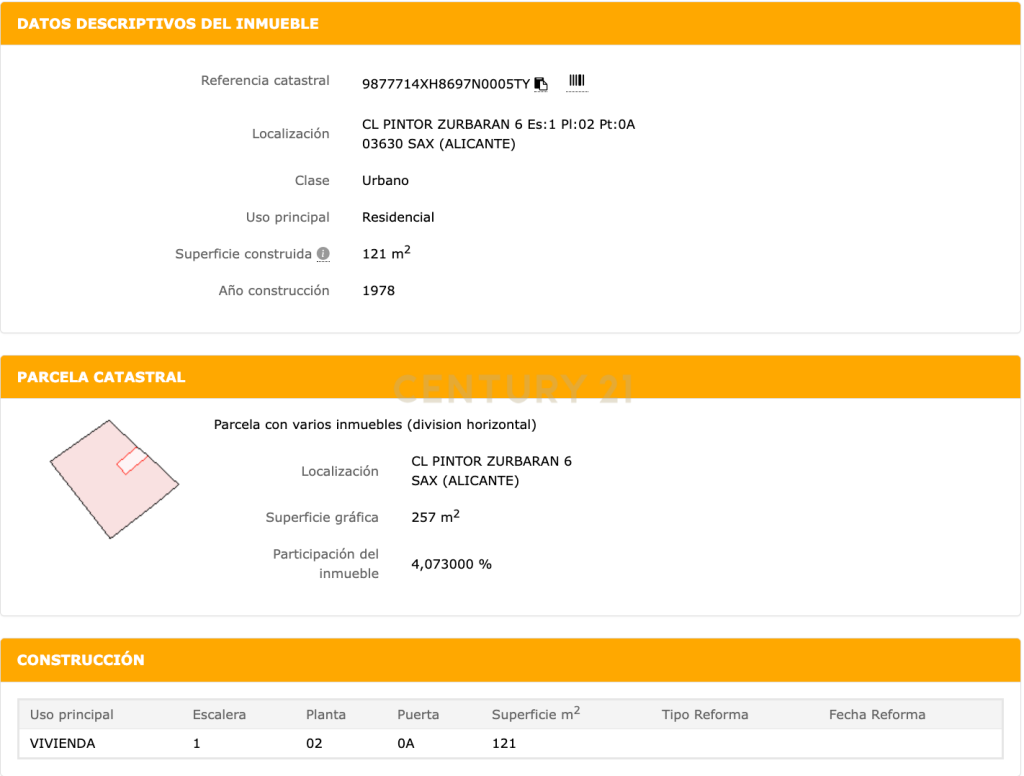The height and width of the screenshot is (776, 1024).
Task: Click the construction year 1978
Action: click(378, 291)
